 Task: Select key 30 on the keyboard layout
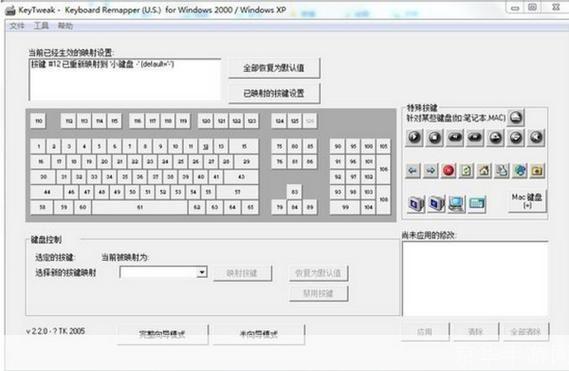pos(43,177)
